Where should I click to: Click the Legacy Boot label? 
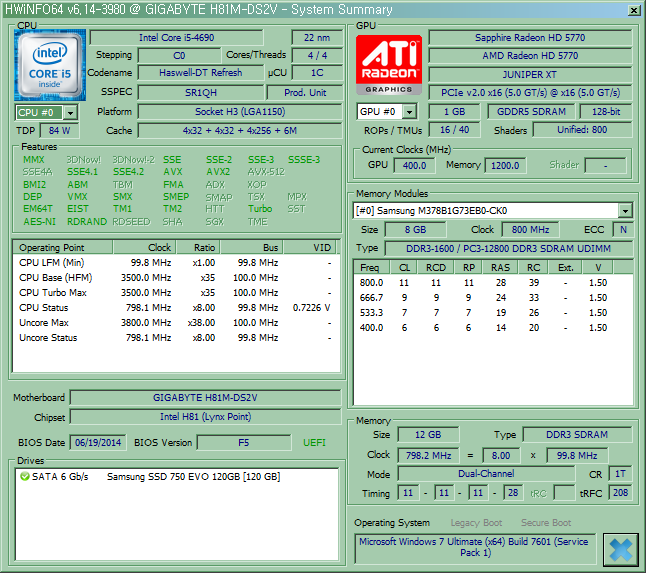click(476, 523)
